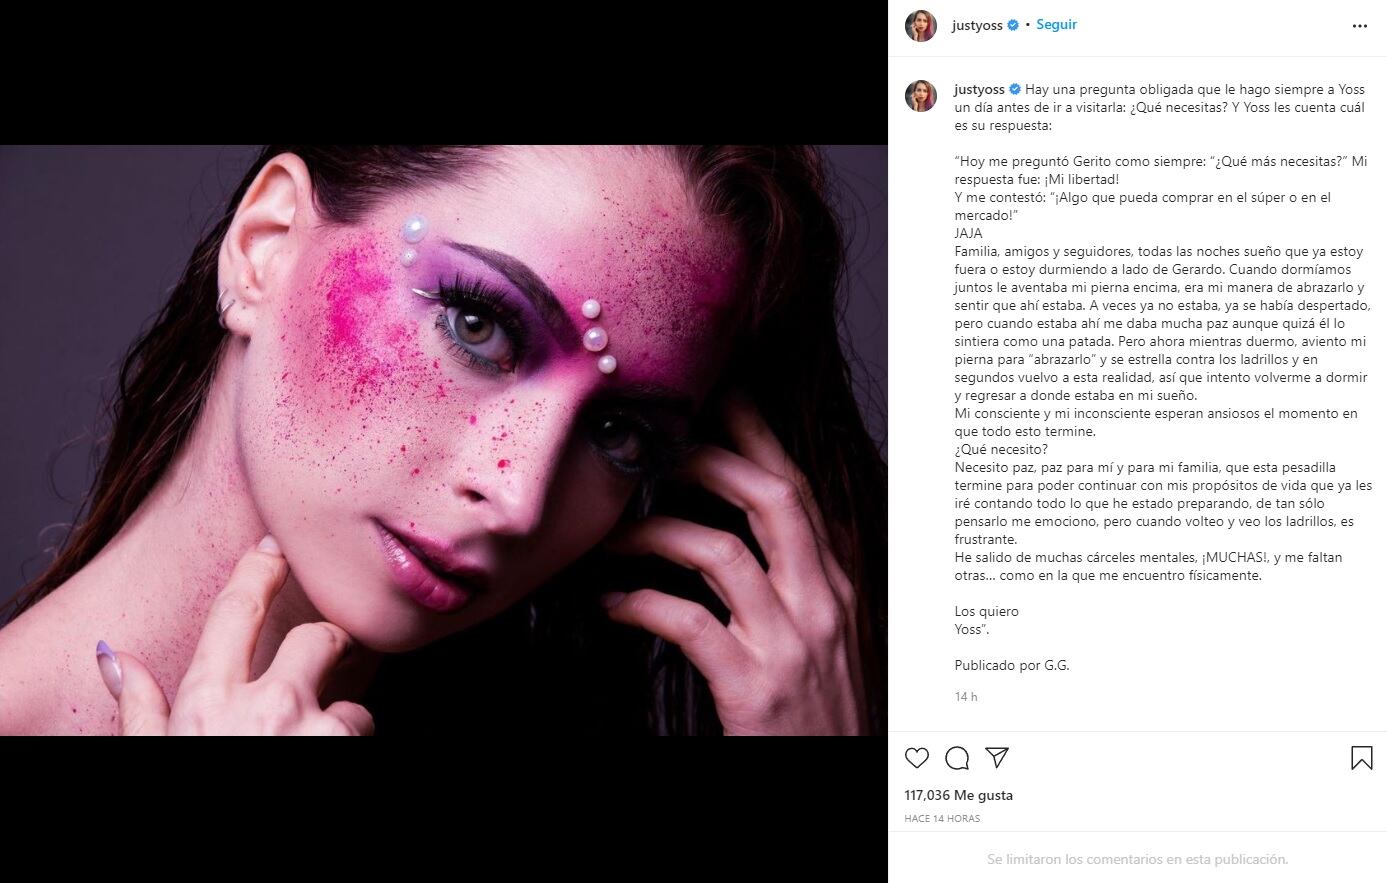Save post with the bookmark icon
The height and width of the screenshot is (883, 1387).
[1361, 758]
